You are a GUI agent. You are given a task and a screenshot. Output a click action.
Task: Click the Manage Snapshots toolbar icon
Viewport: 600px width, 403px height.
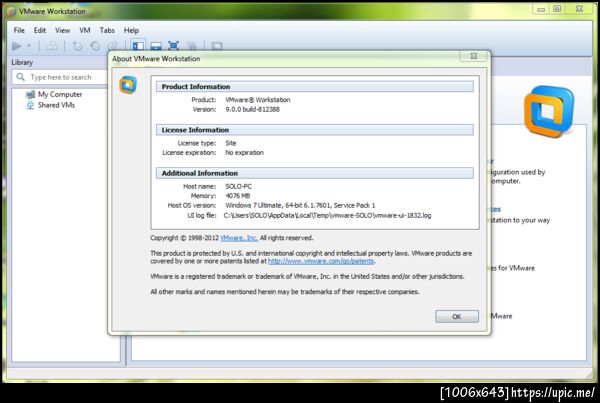112,46
